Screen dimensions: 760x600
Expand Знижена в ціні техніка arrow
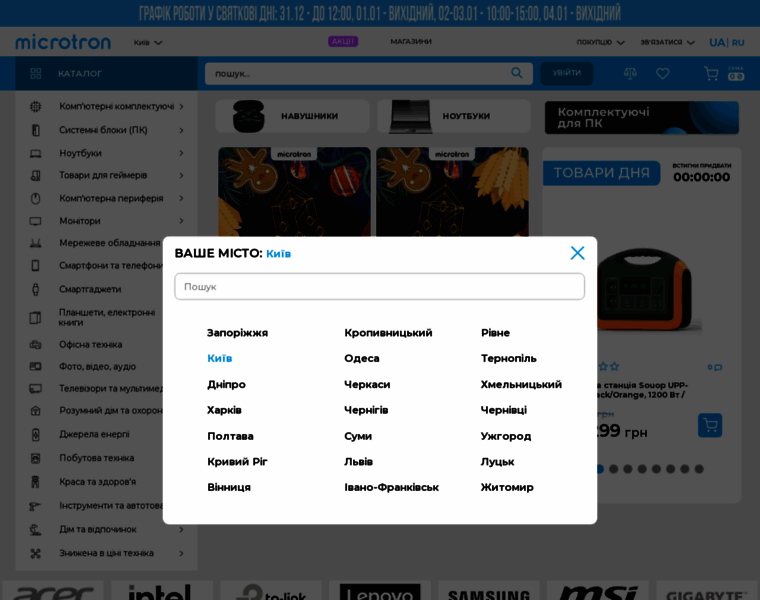[x=181, y=553]
